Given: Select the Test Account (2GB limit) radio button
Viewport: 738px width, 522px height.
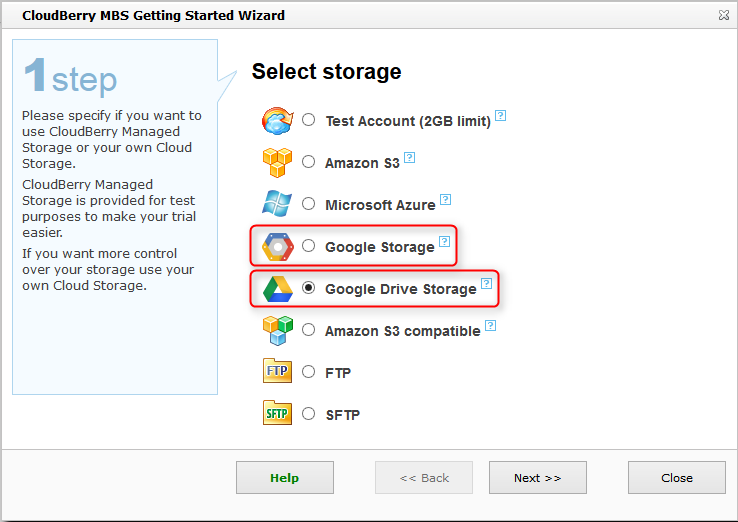Looking at the screenshot, I should tap(308, 120).
